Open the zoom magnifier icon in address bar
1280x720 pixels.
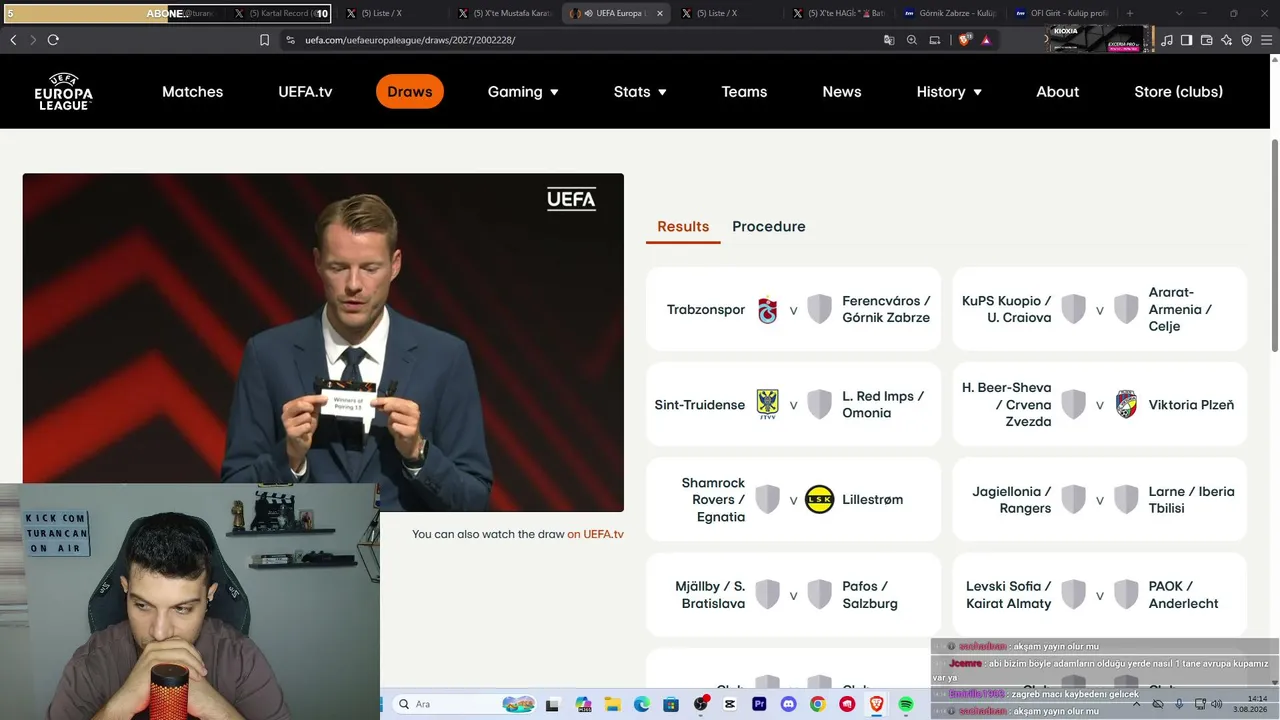click(912, 40)
